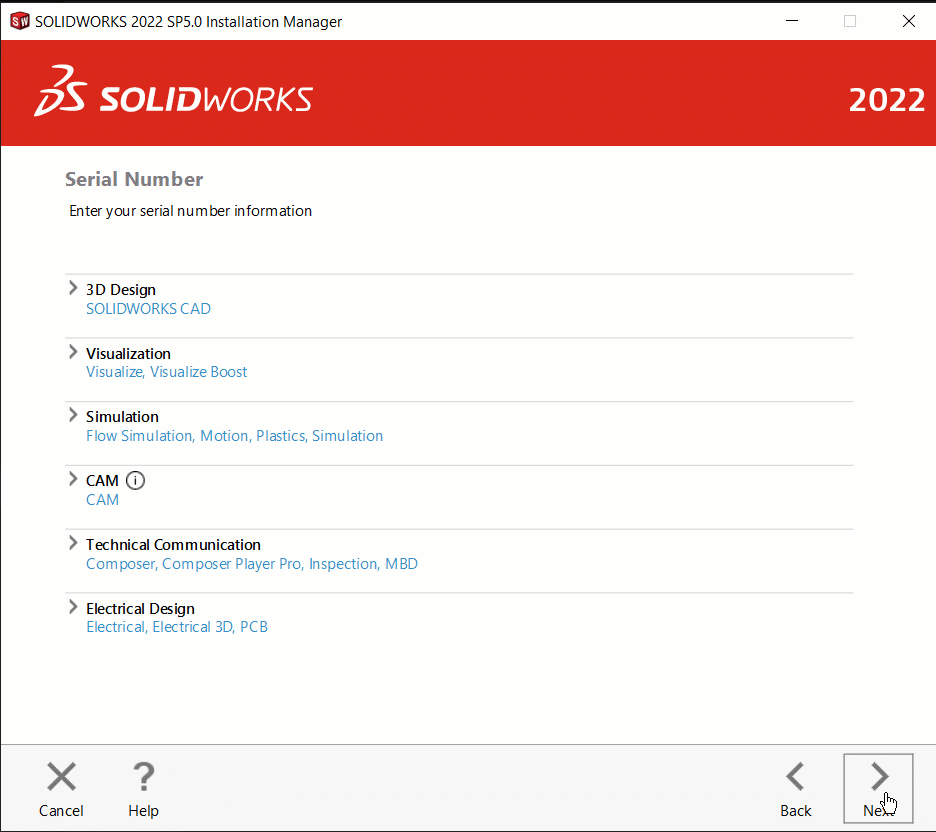Click the SOLIDWORKS title bar app icon

pos(20,21)
